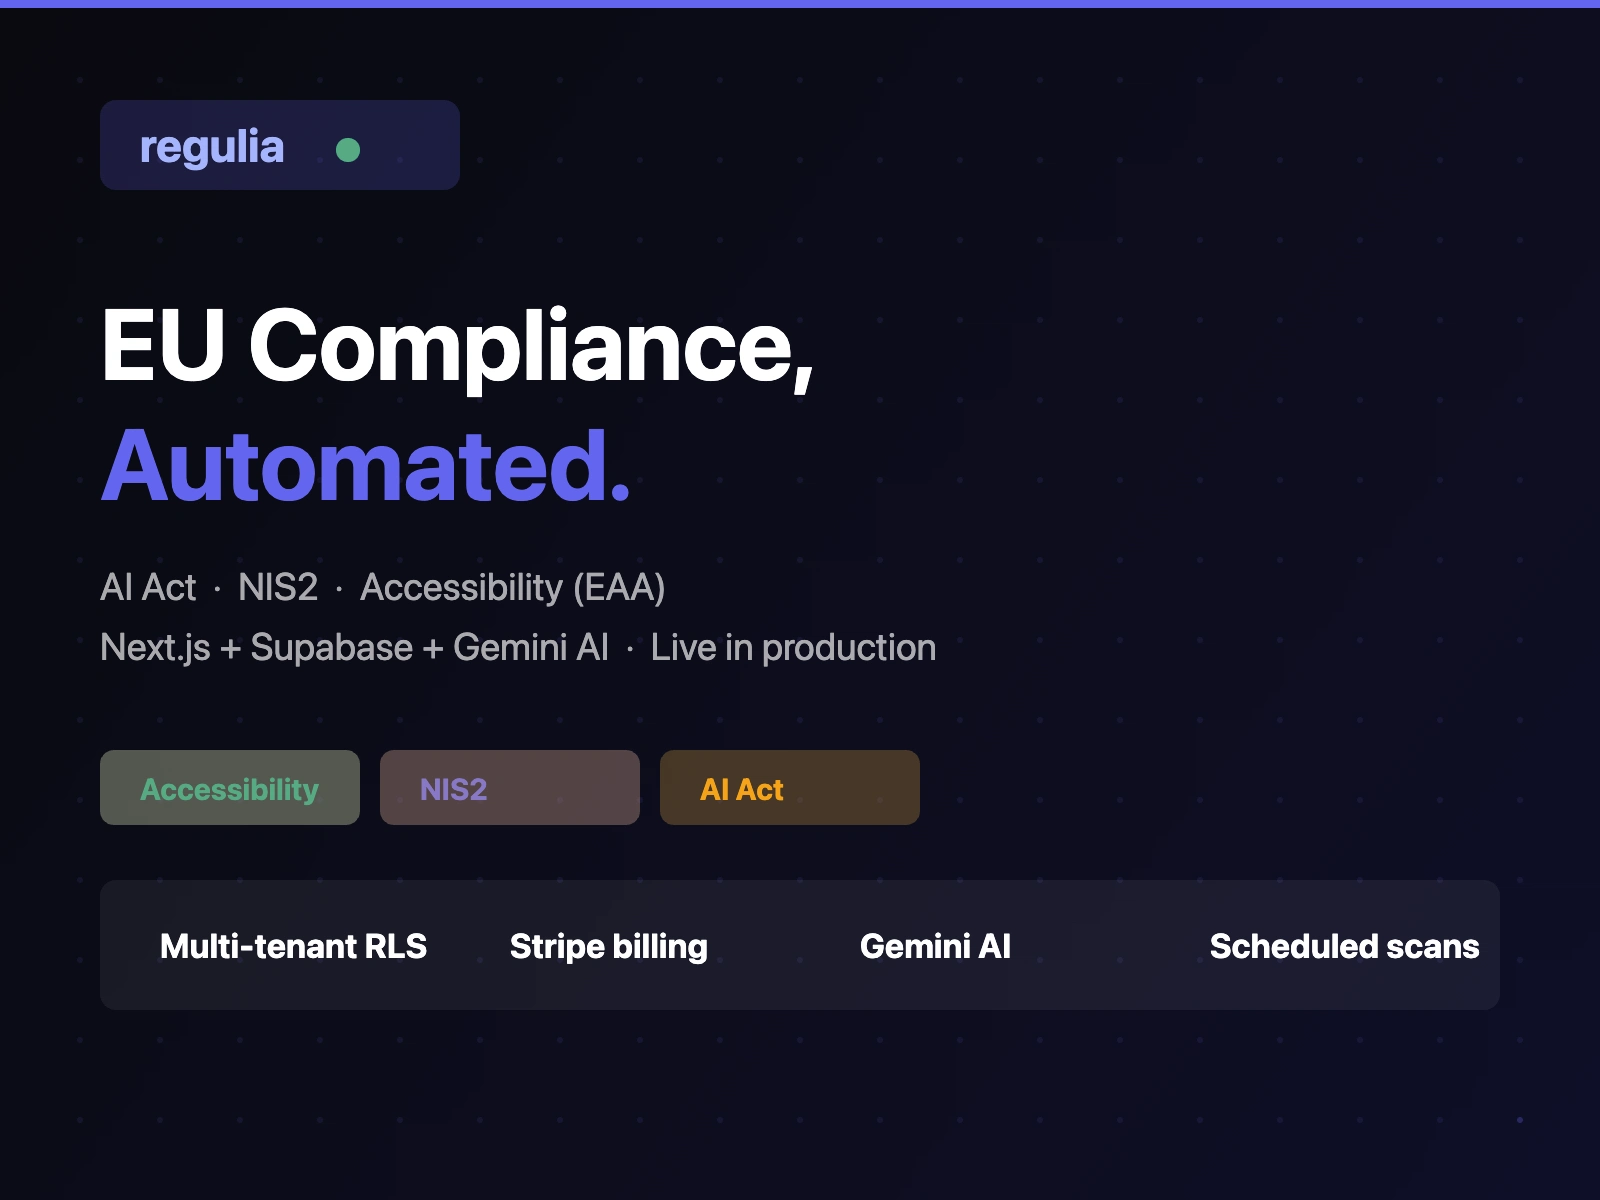Click 'AI Act' in the gray subtitle line
The image size is (1600, 1200).
tap(148, 588)
